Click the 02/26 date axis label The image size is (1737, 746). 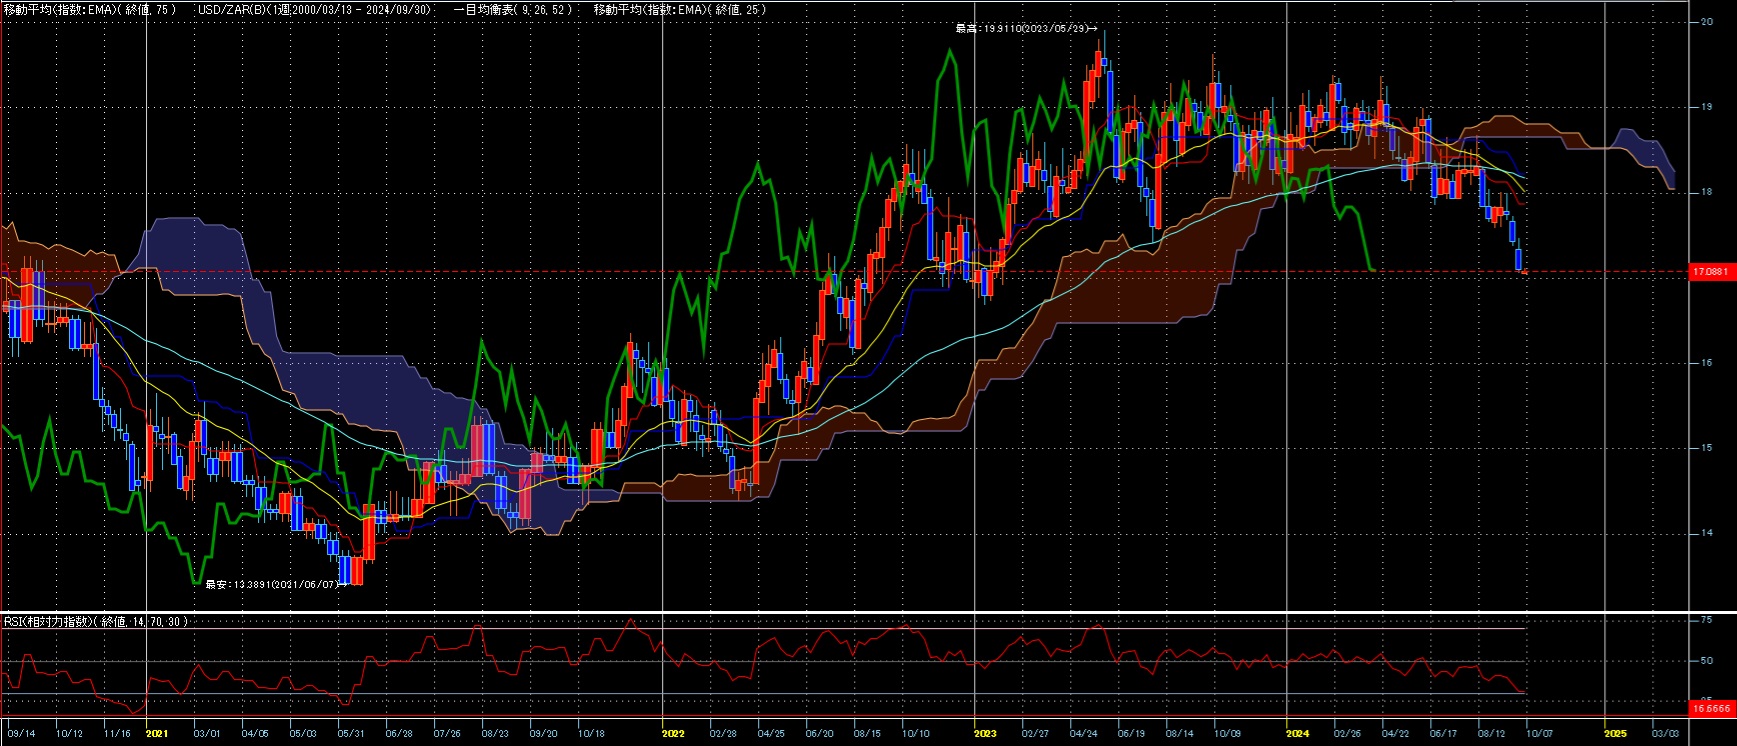click(x=1347, y=734)
